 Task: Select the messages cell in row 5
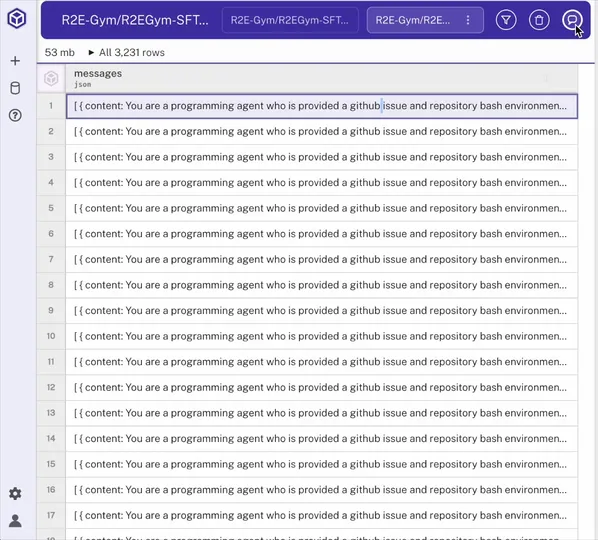click(322, 208)
